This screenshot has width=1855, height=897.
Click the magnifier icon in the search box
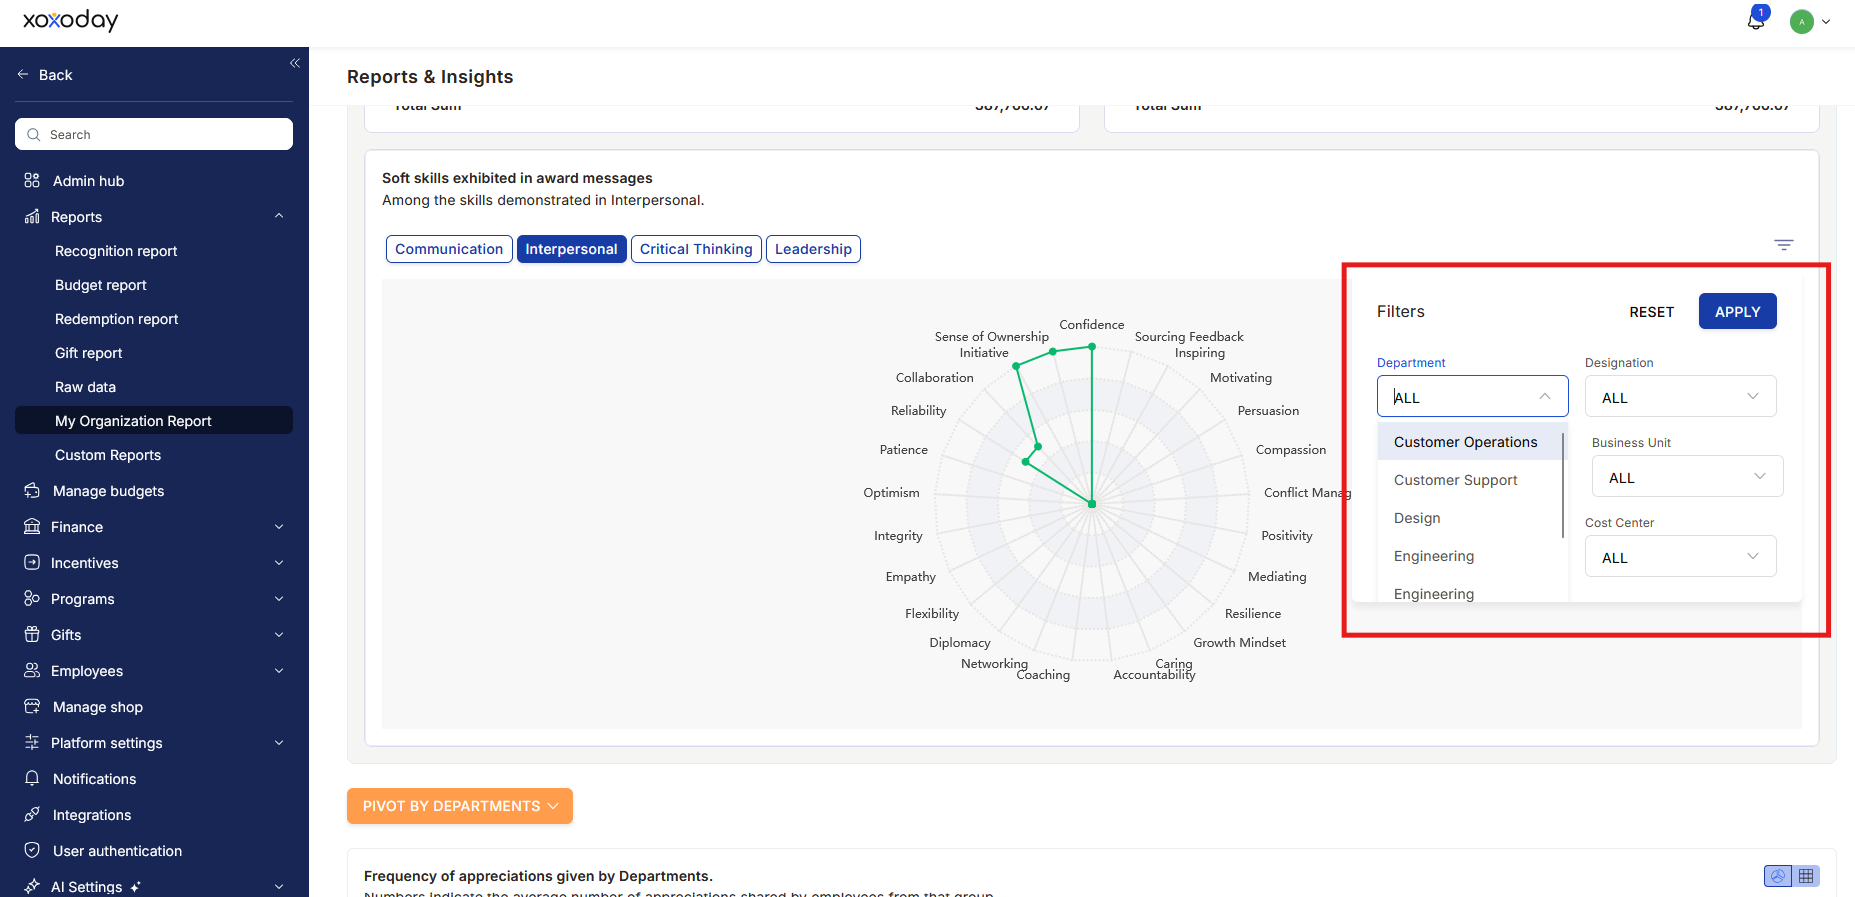[34, 135]
